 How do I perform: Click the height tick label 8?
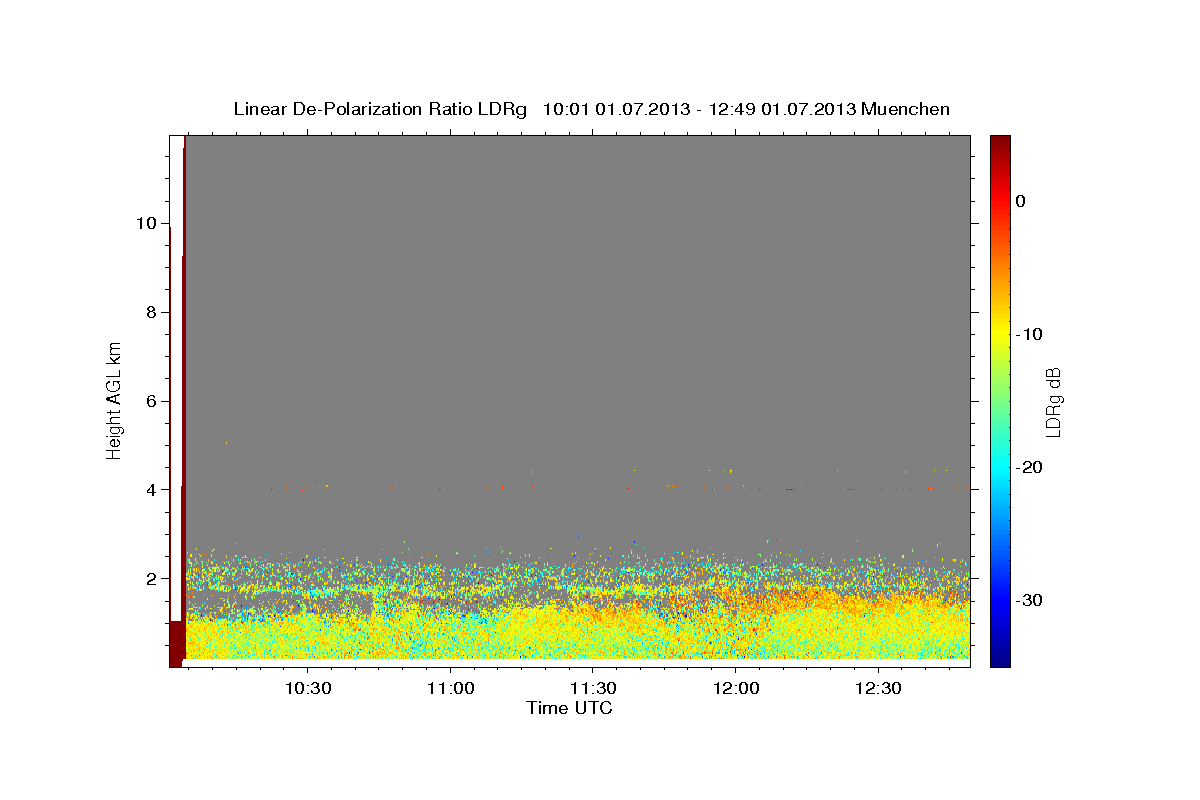[152, 312]
